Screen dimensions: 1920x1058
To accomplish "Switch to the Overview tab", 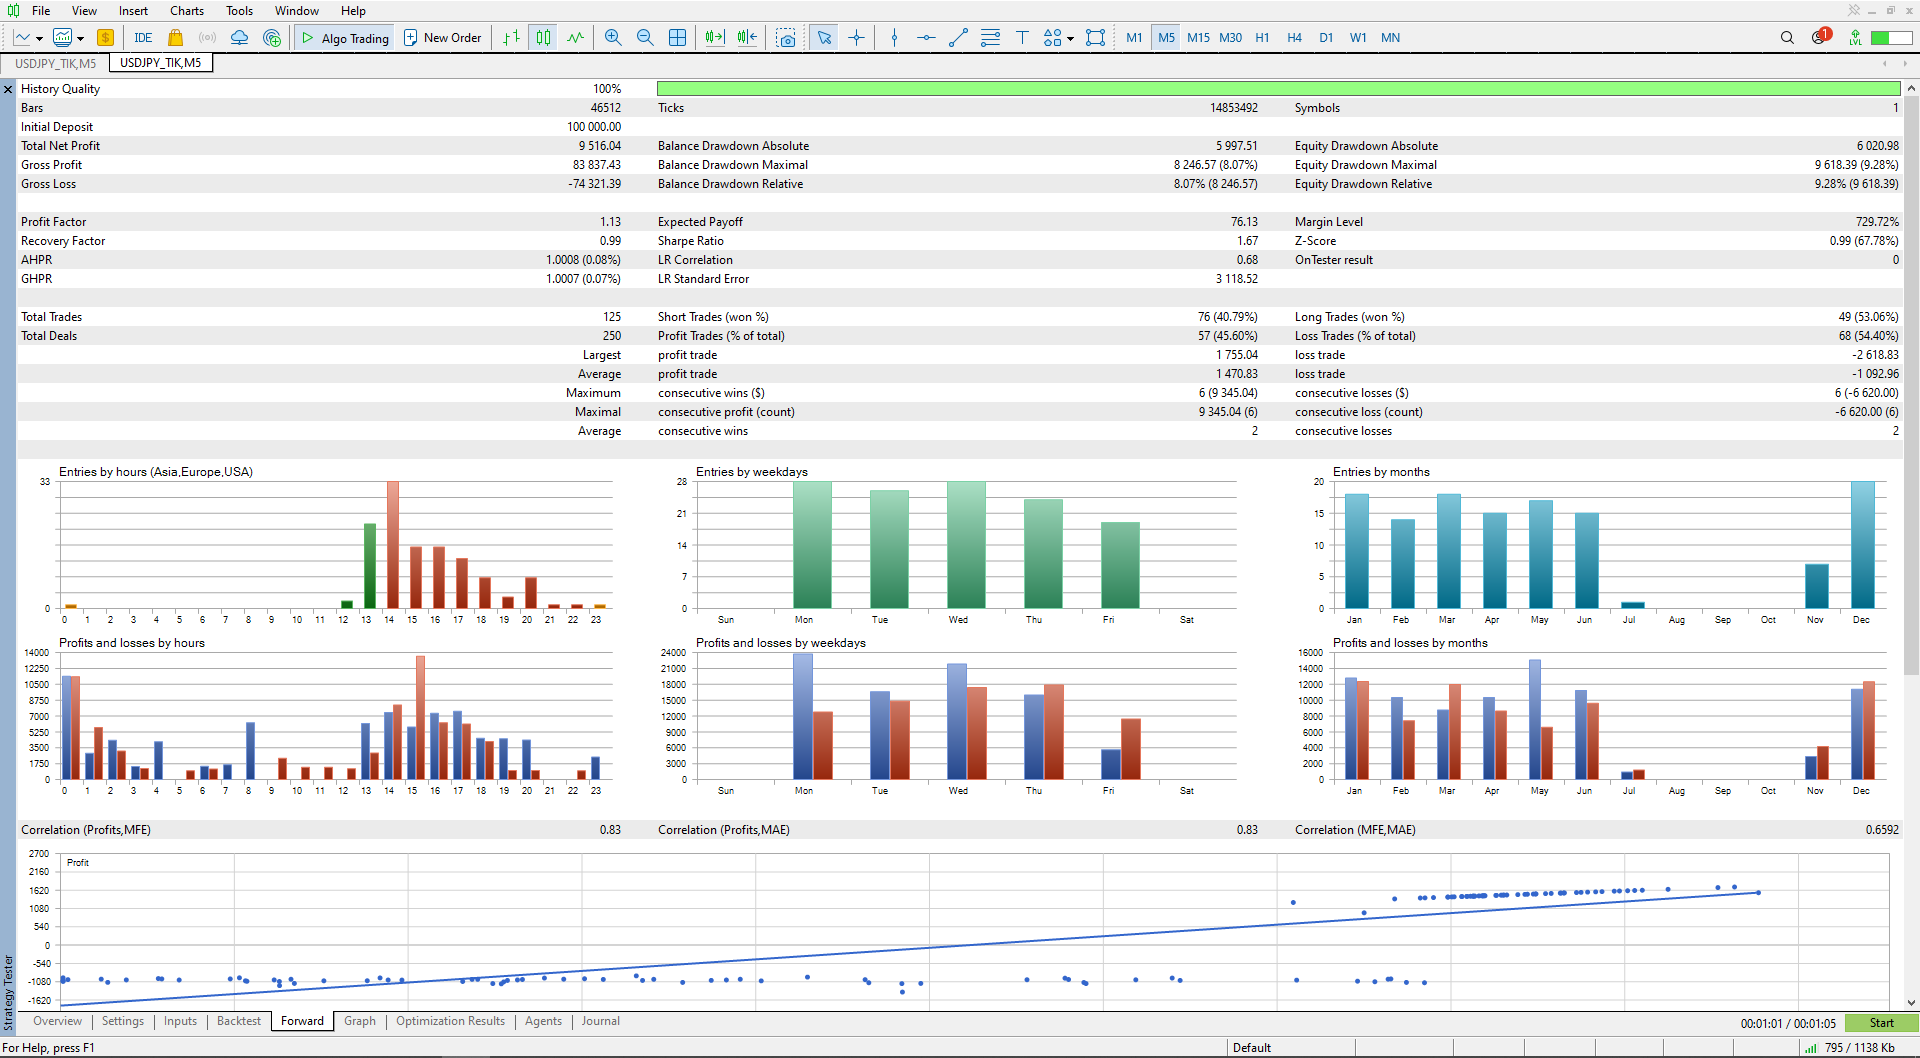I will pos(57,1021).
